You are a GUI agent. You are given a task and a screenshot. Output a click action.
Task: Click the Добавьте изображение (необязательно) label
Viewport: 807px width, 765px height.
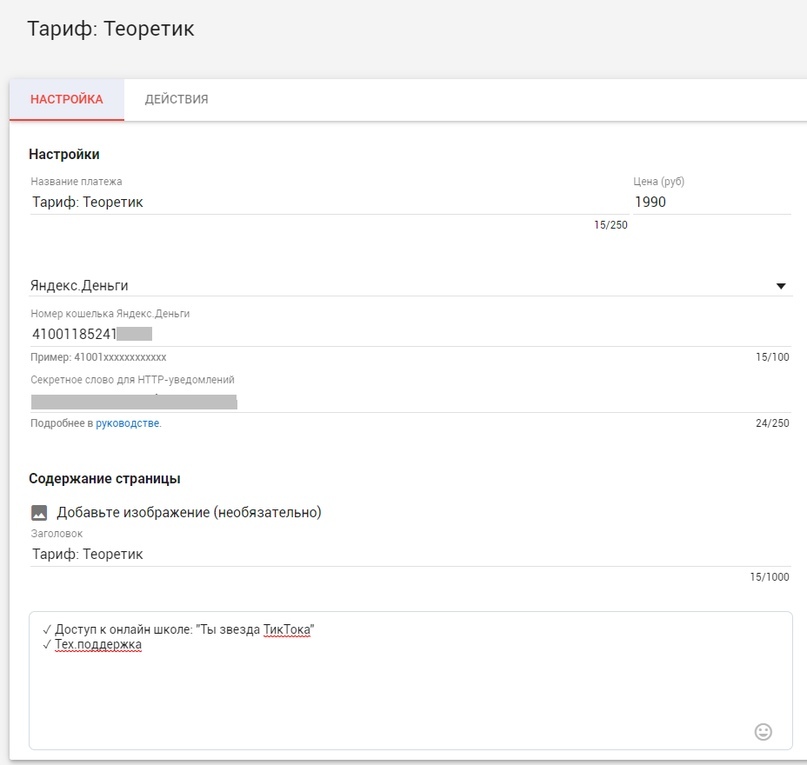tap(189, 512)
